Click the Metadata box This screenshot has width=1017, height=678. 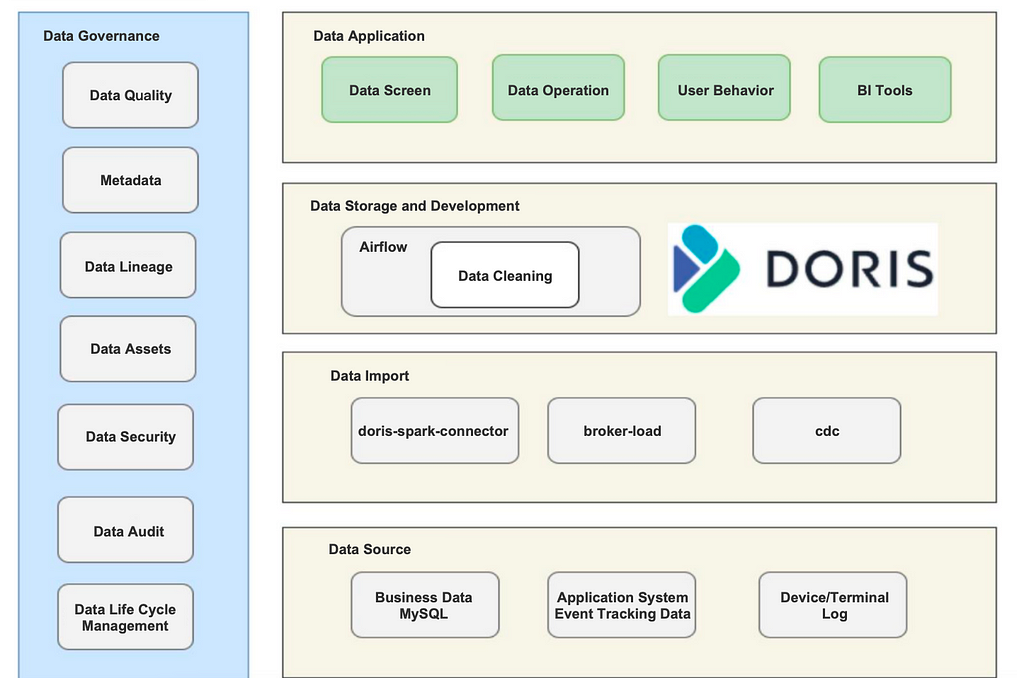pyautogui.click(x=130, y=181)
